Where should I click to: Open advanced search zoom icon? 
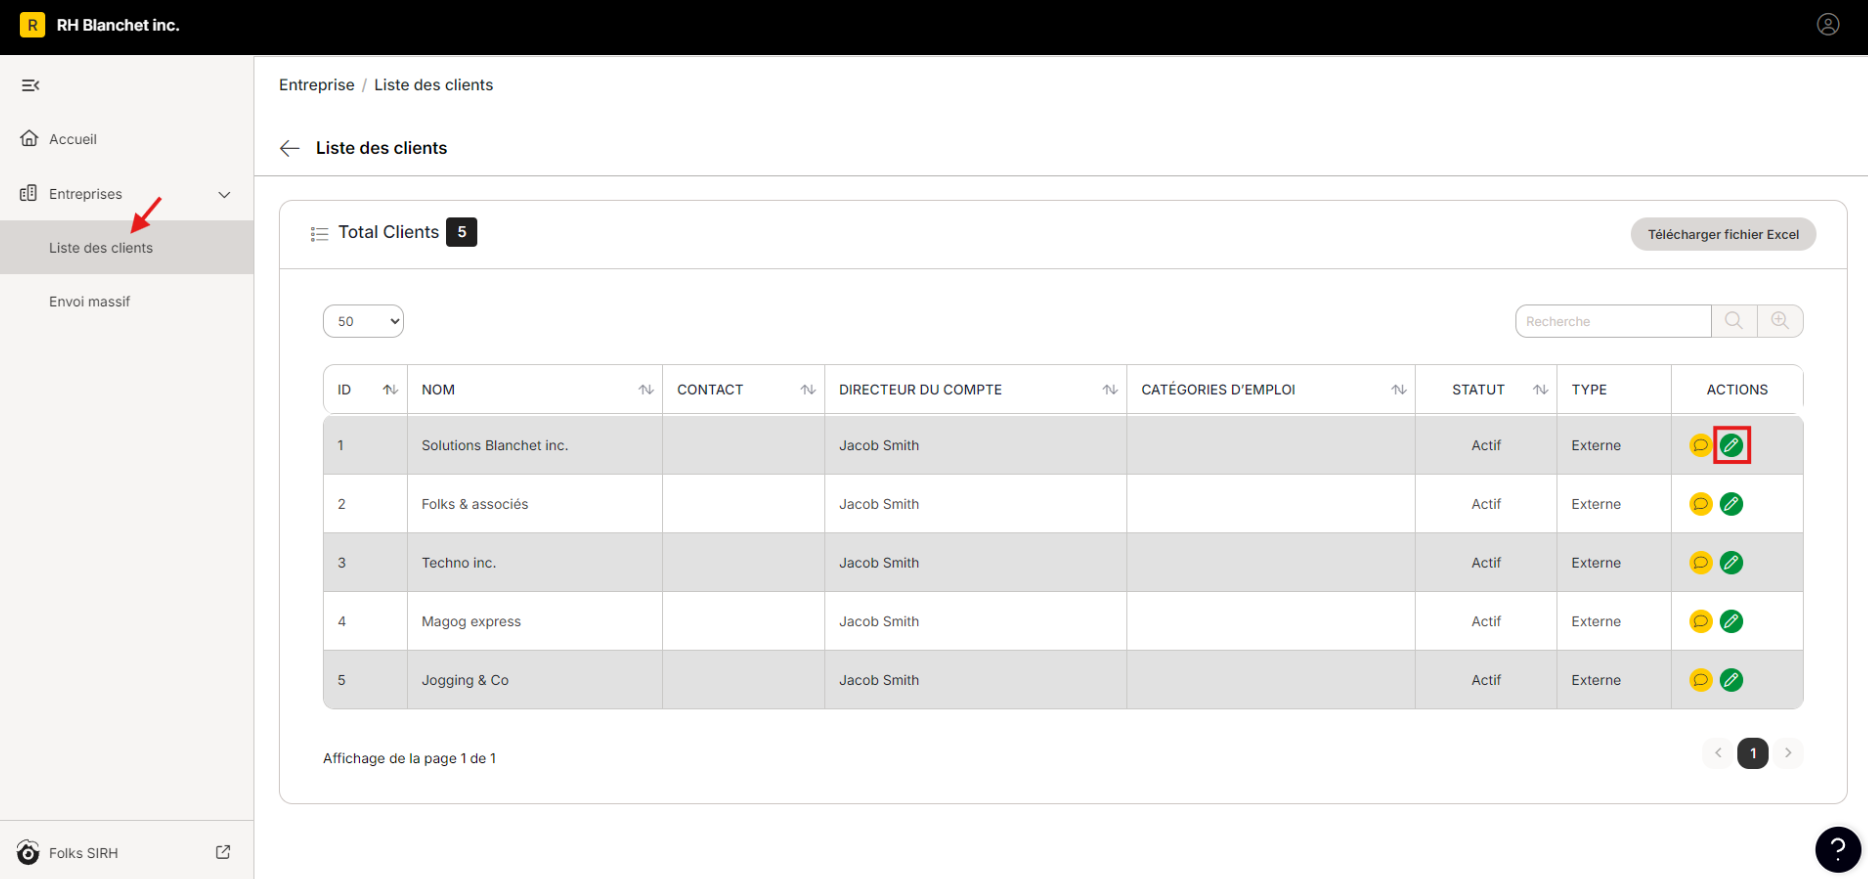pyautogui.click(x=1780, y=321)
